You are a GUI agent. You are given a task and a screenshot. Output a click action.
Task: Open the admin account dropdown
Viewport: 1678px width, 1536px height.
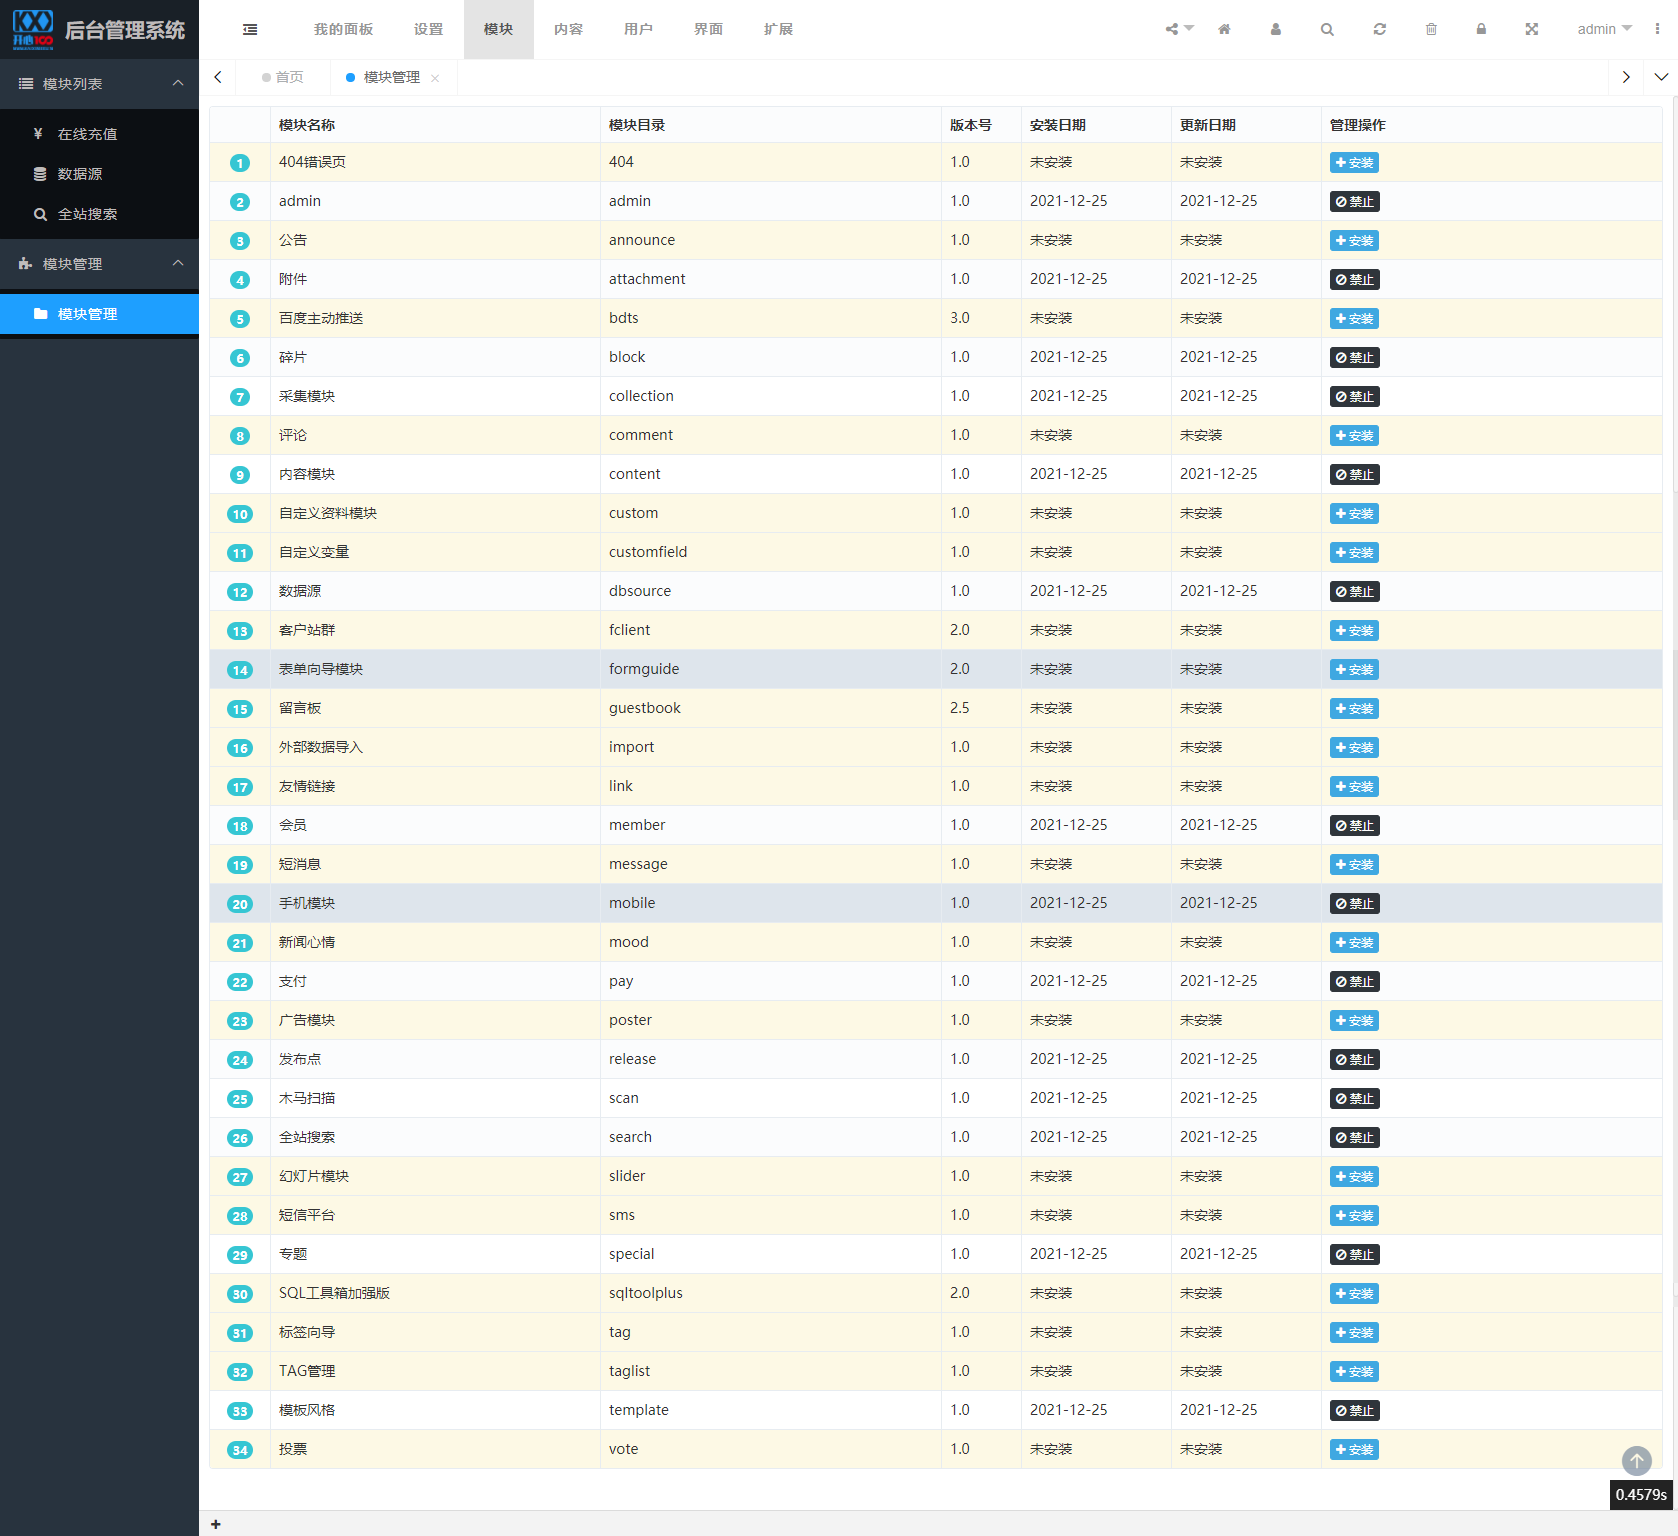1604,29
